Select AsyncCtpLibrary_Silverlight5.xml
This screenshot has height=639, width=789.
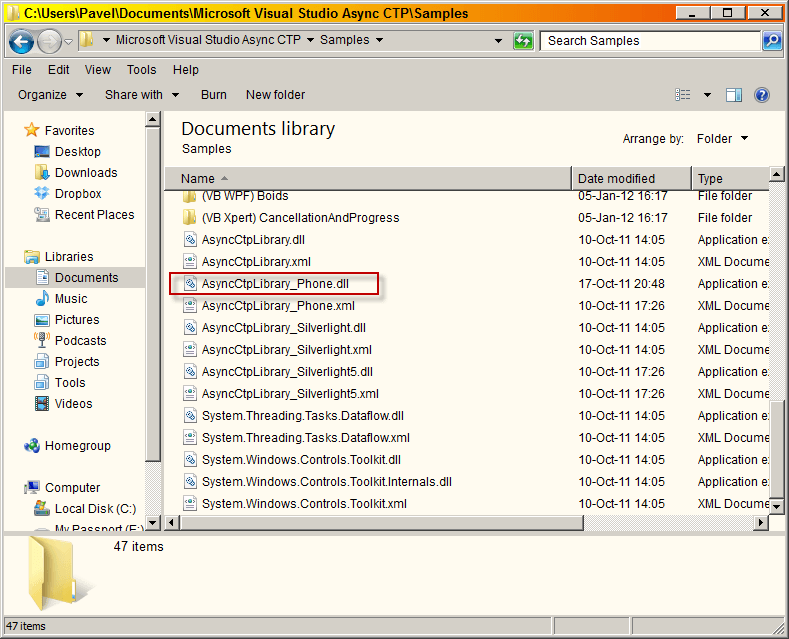(290, 394)
